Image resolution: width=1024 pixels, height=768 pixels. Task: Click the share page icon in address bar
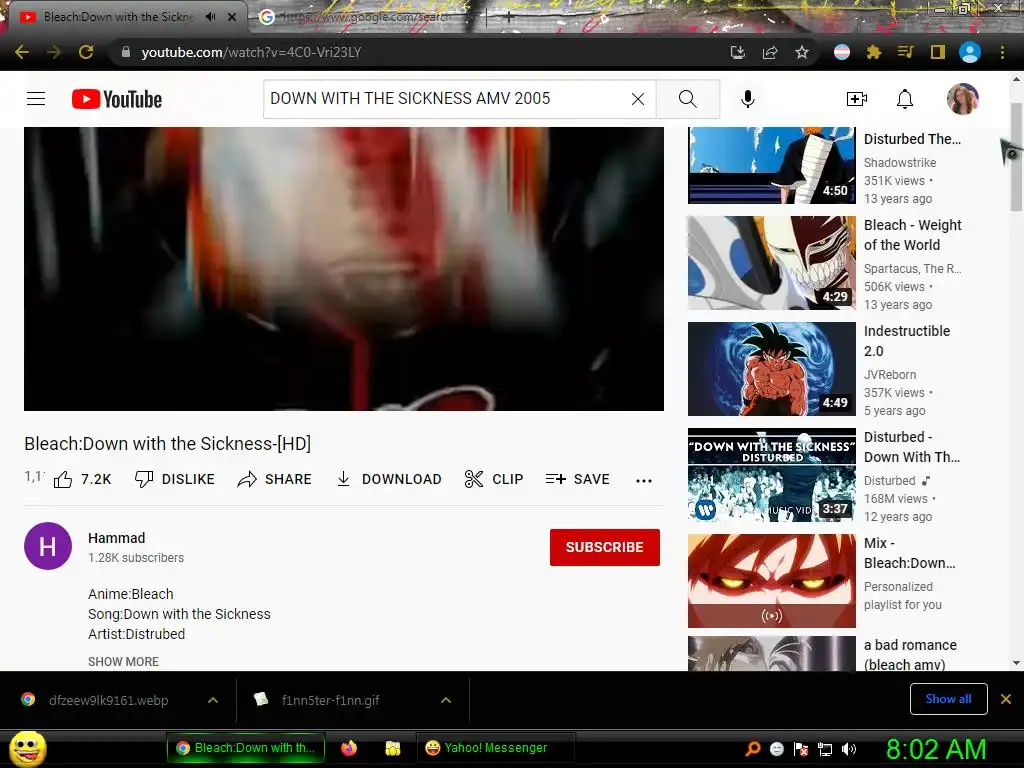click(770, 52)
